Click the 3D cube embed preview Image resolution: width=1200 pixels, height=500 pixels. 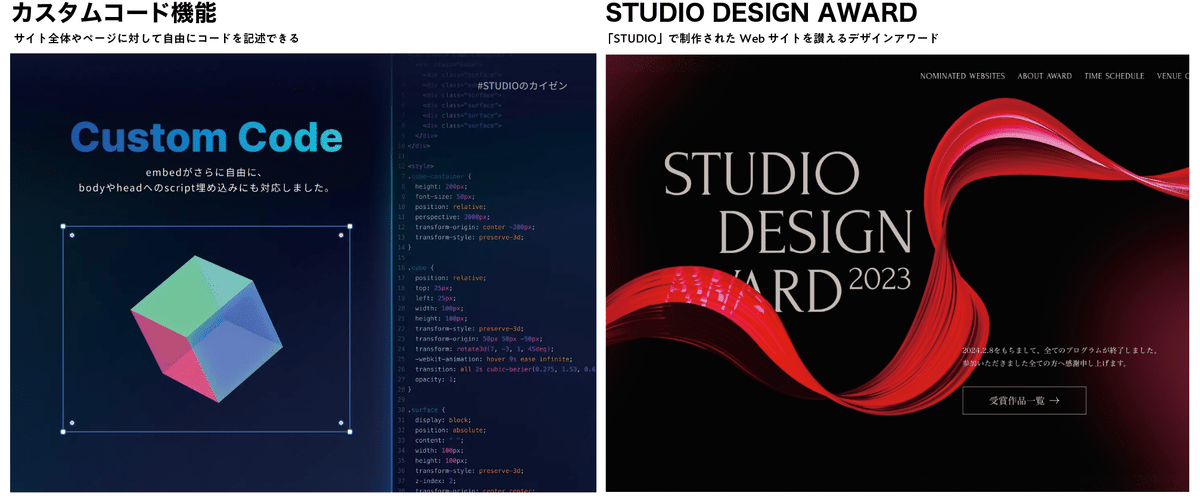click(206, 328)
